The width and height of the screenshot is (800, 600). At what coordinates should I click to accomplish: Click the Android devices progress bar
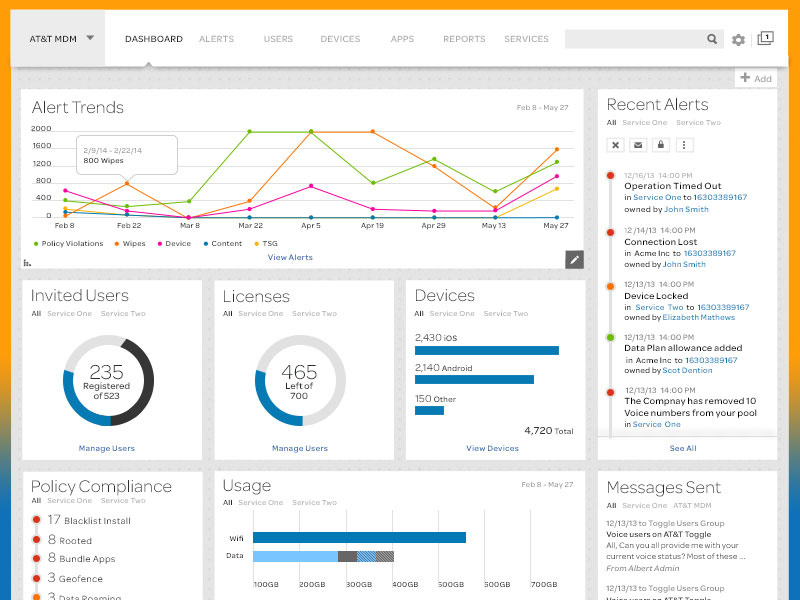pyautogui.click(x=474, y=379)
